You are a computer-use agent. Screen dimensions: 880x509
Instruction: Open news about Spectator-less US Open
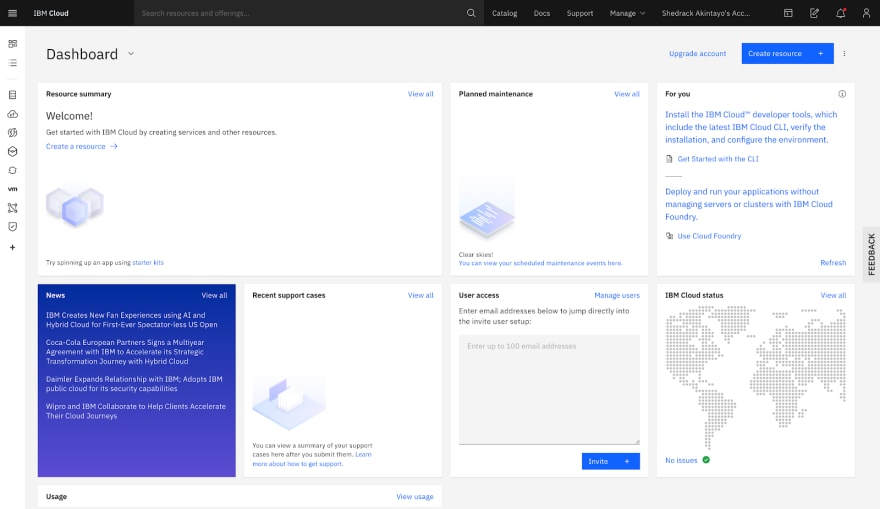pos(132,320)
